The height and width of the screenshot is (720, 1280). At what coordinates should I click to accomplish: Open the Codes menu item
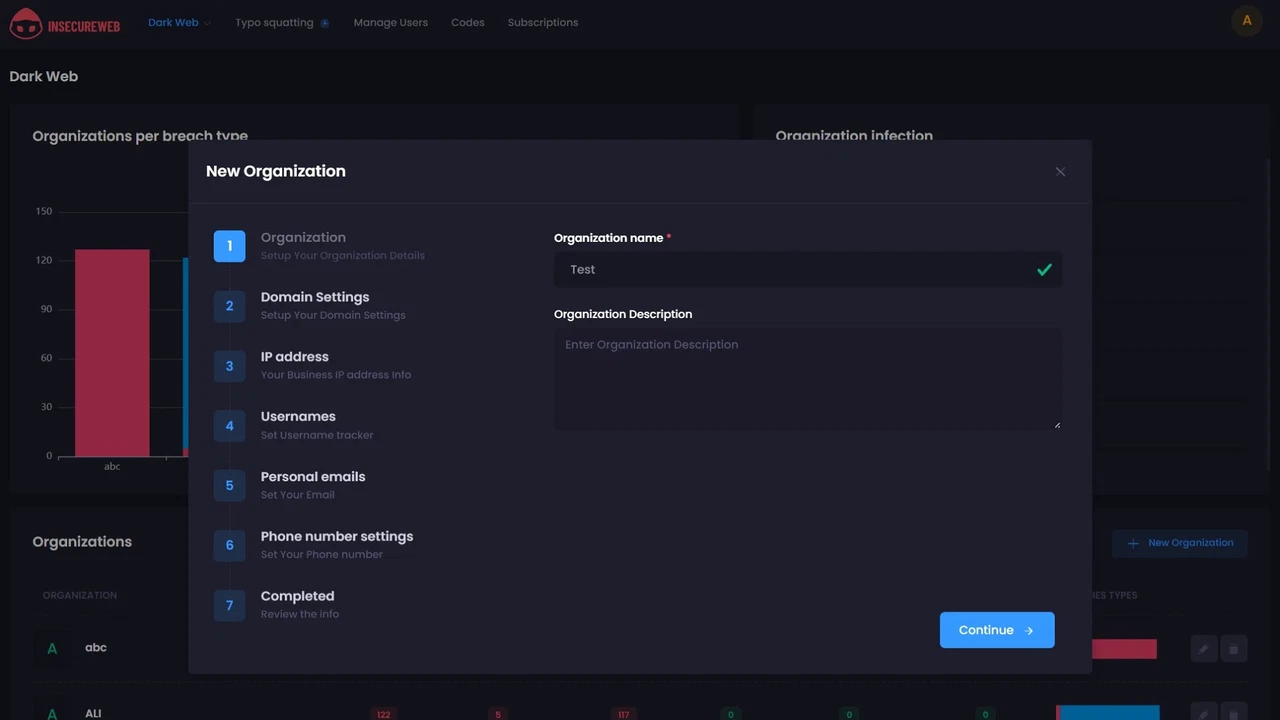467,22
